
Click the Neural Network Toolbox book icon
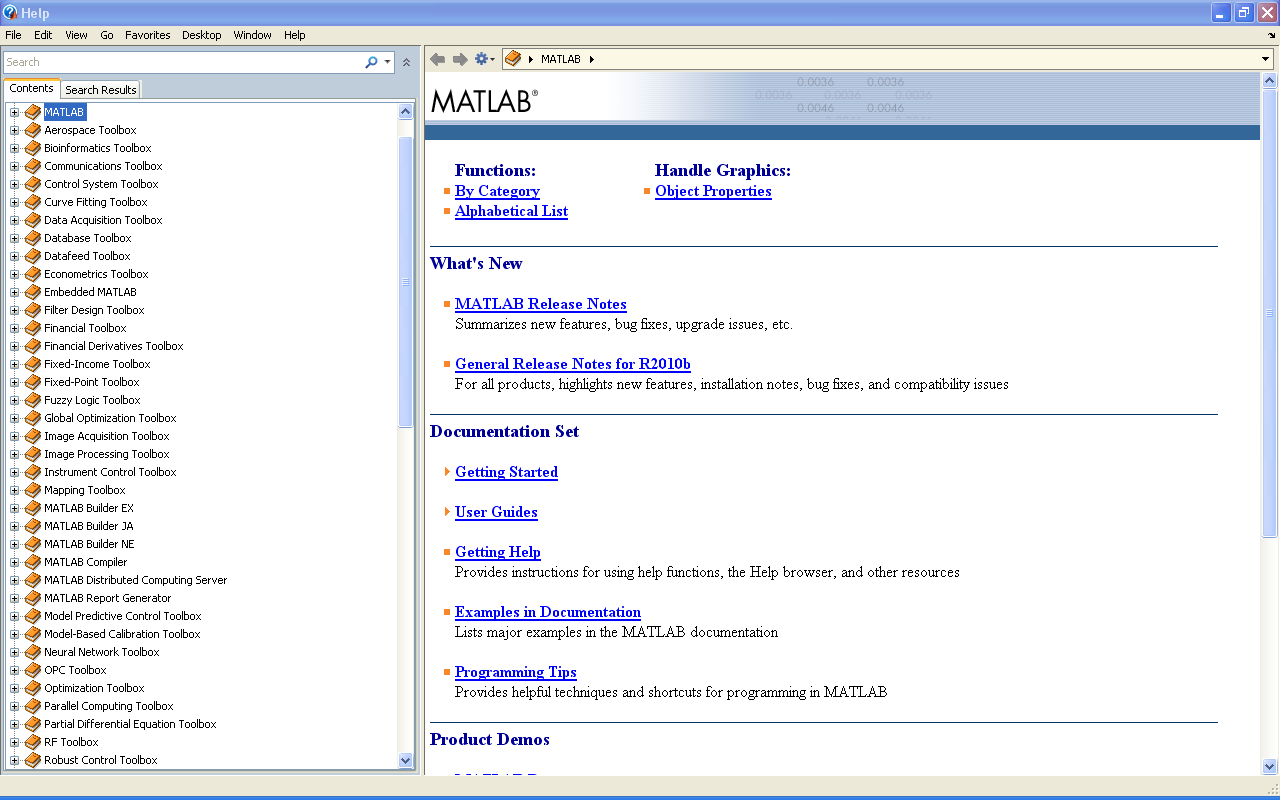(x=33, y=652)
